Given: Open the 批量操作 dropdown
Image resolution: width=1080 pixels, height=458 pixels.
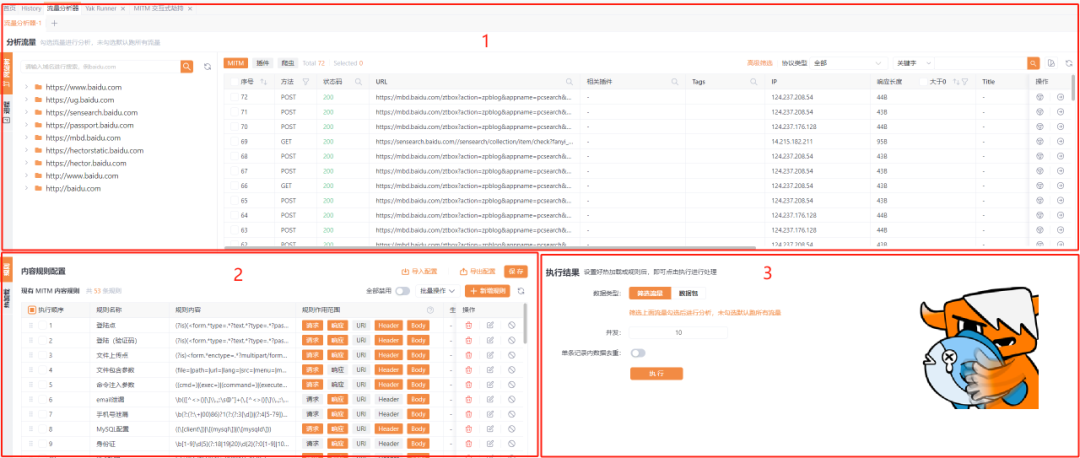Looking at the screenshot, I should click(439, 291).
